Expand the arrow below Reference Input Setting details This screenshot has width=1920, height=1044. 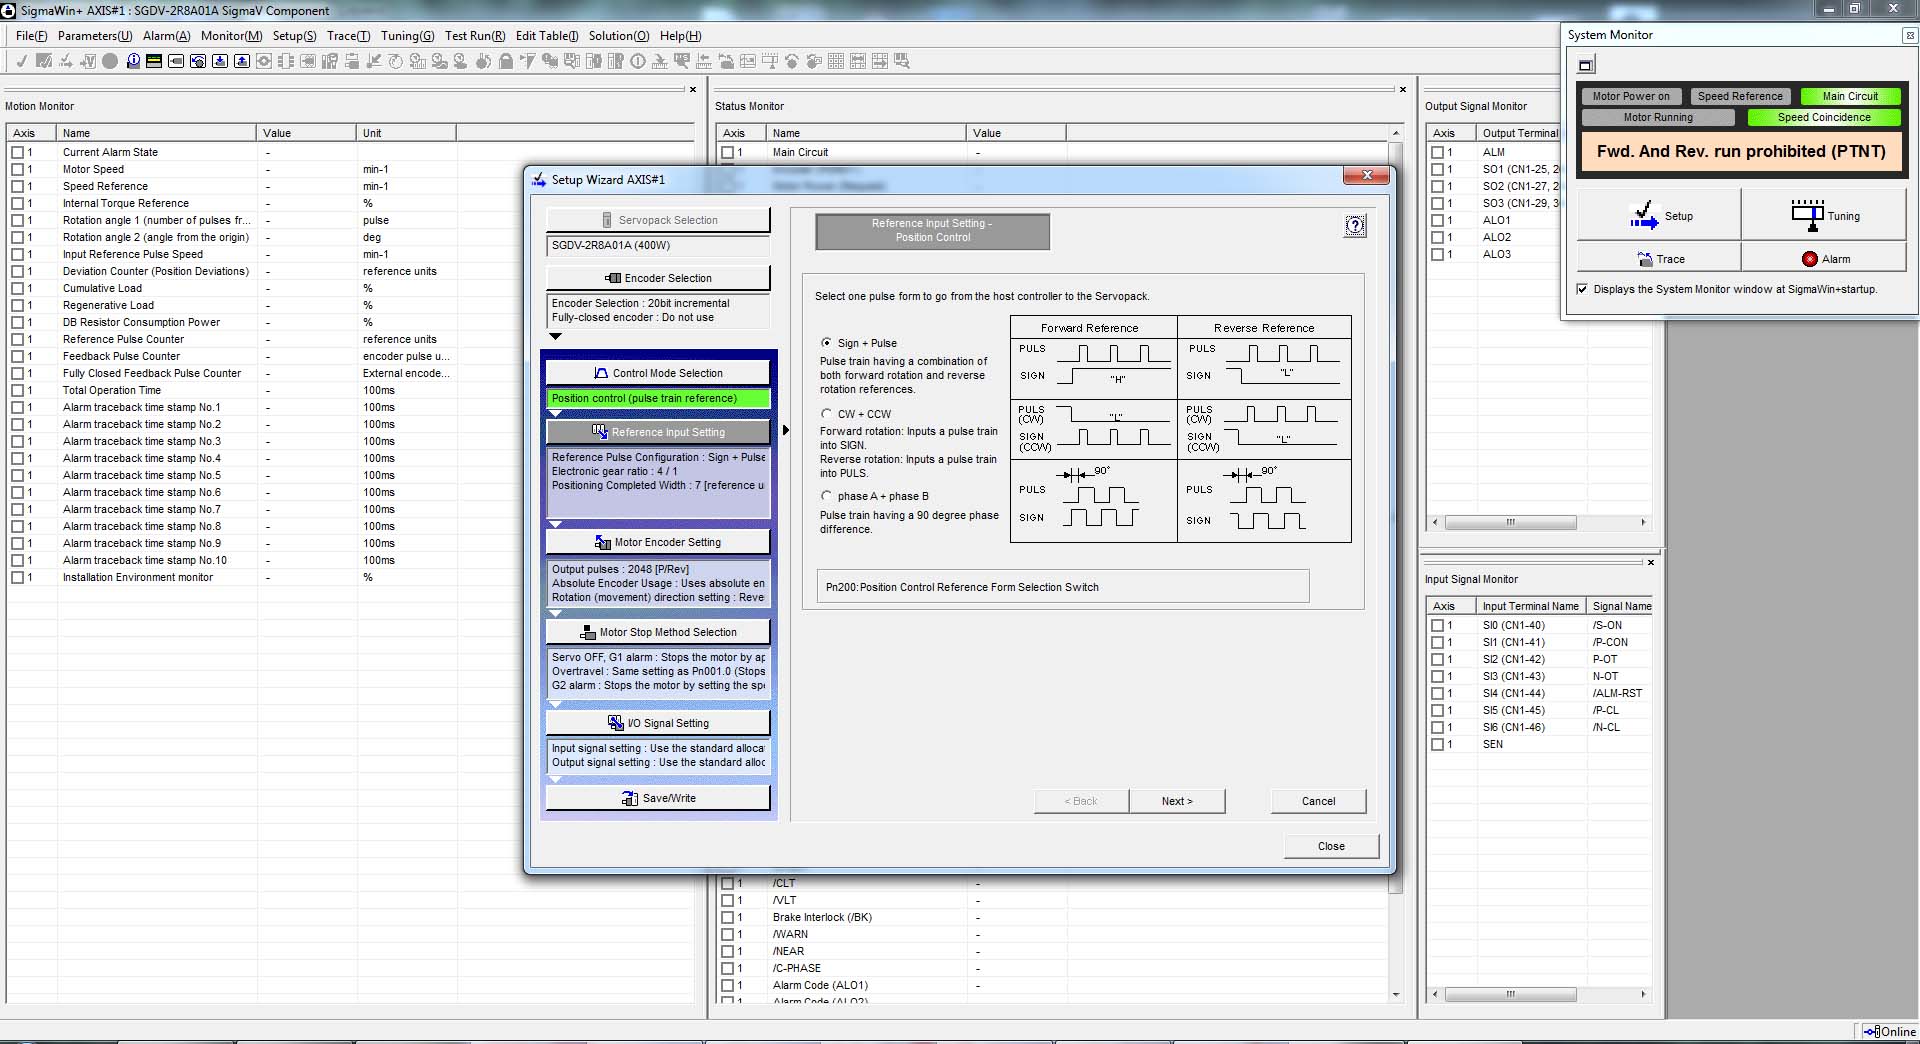[x=556, y=524]
